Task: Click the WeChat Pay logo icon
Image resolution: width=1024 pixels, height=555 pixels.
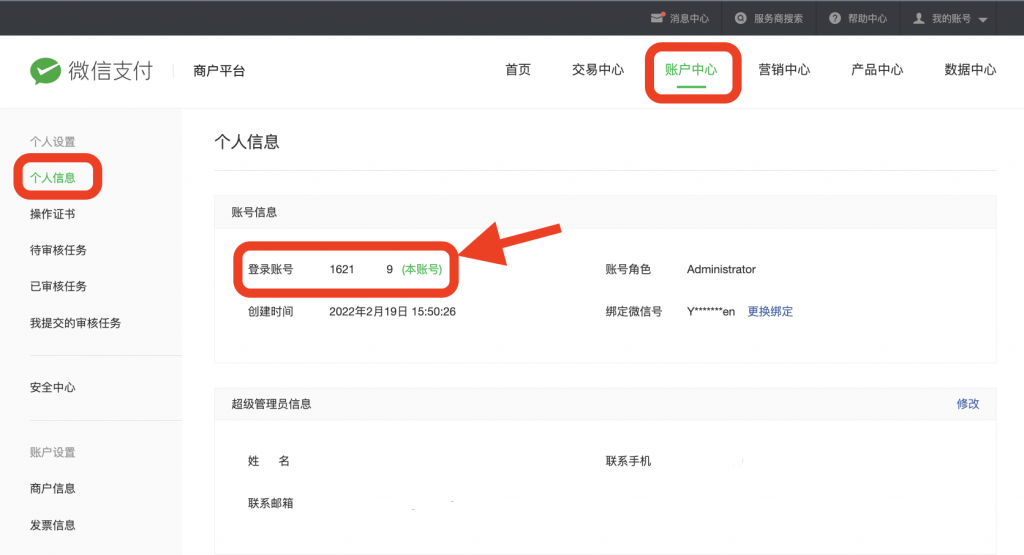Action: (x=45, y=71)
